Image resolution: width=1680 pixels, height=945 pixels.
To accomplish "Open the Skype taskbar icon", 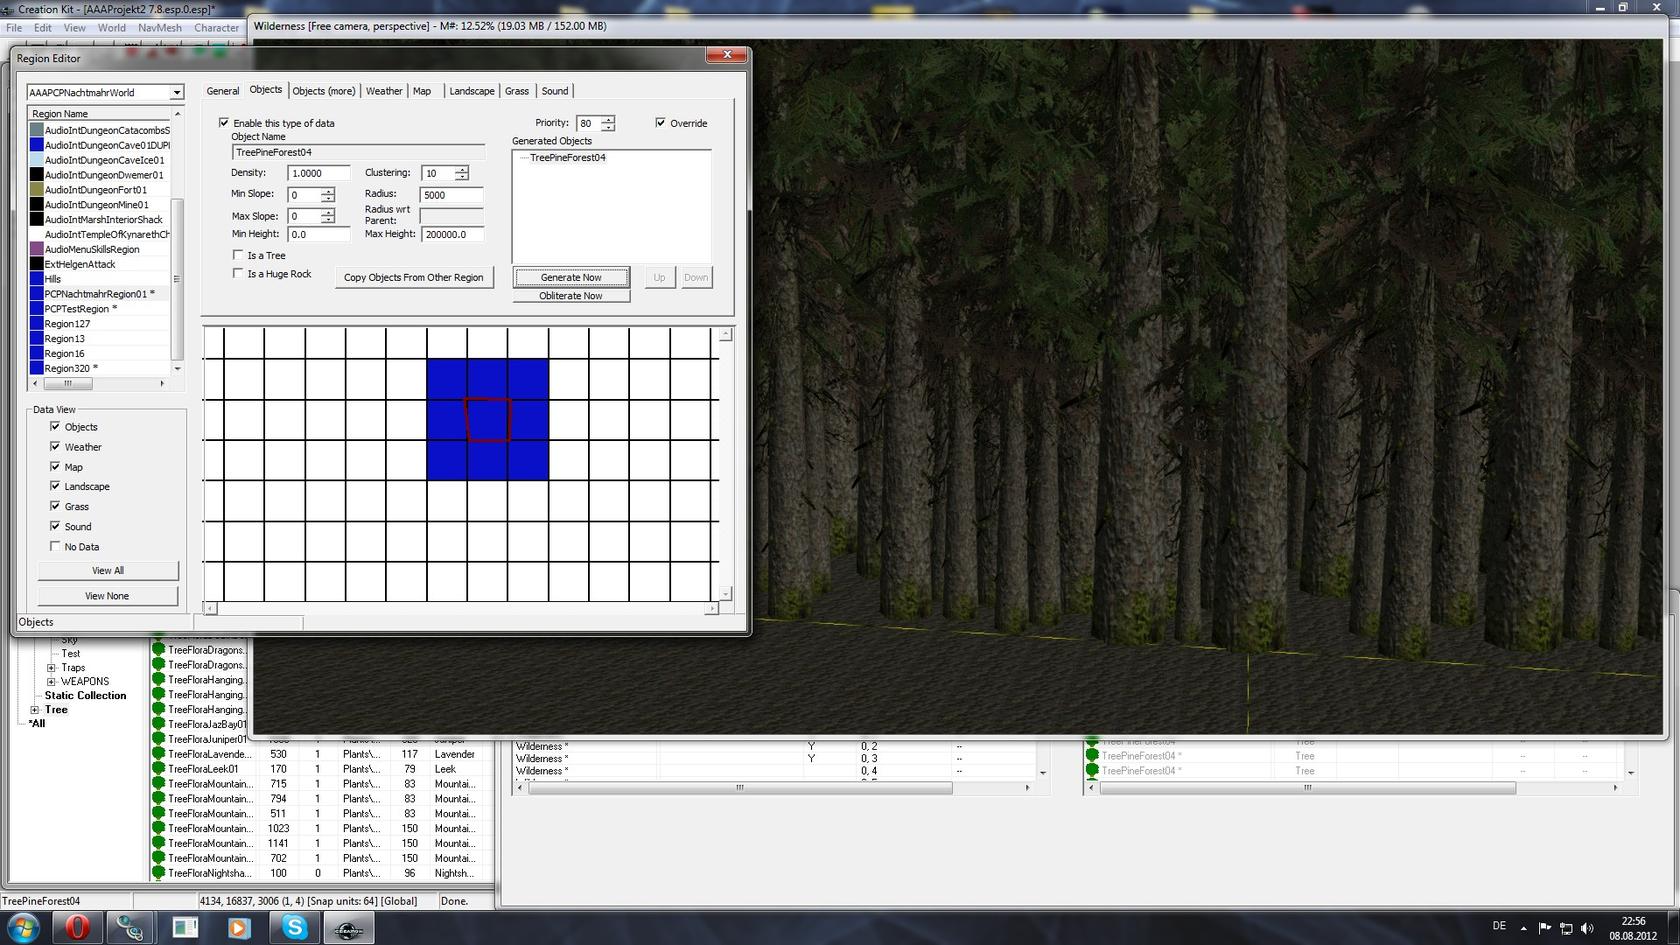I will tap(294, 927).
